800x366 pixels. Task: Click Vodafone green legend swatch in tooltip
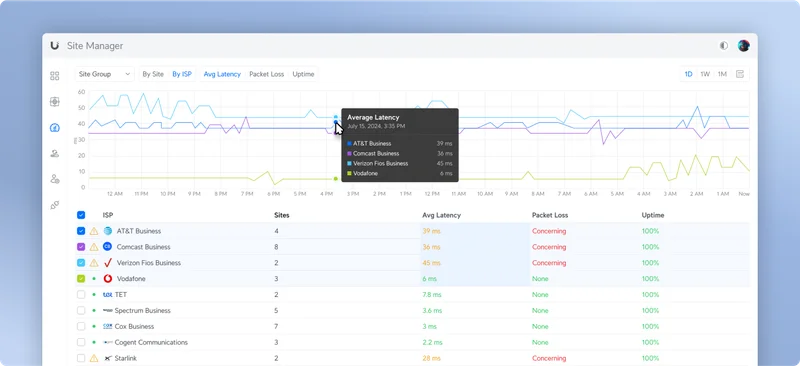(x=349, y=174)
